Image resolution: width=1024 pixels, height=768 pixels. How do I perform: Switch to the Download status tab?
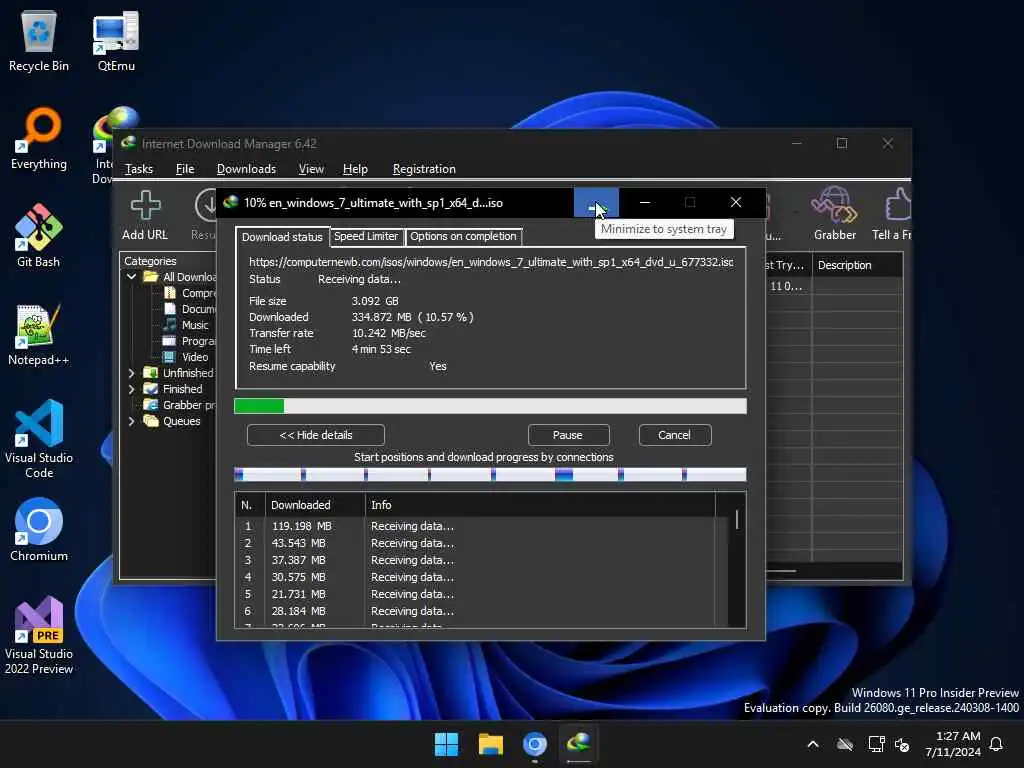pyautogui.click(x=282, y=236)
